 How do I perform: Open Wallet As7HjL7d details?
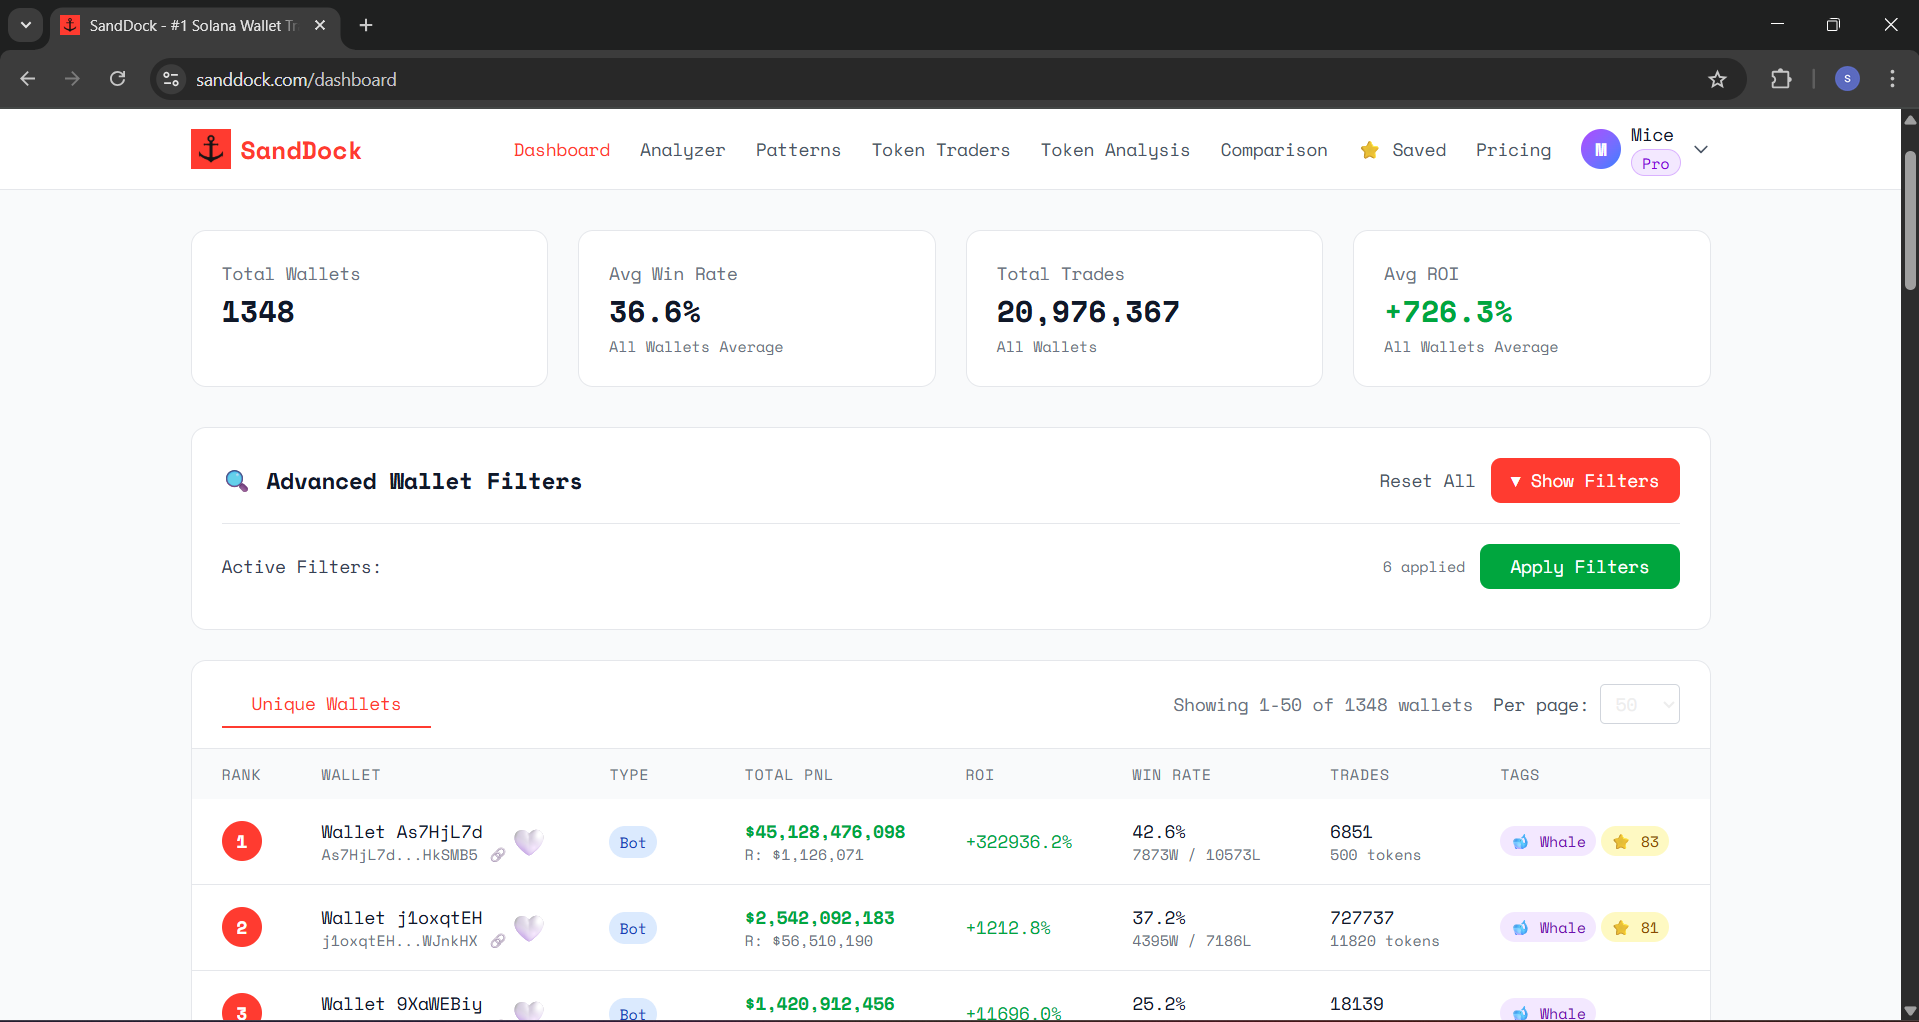[402, 832]
